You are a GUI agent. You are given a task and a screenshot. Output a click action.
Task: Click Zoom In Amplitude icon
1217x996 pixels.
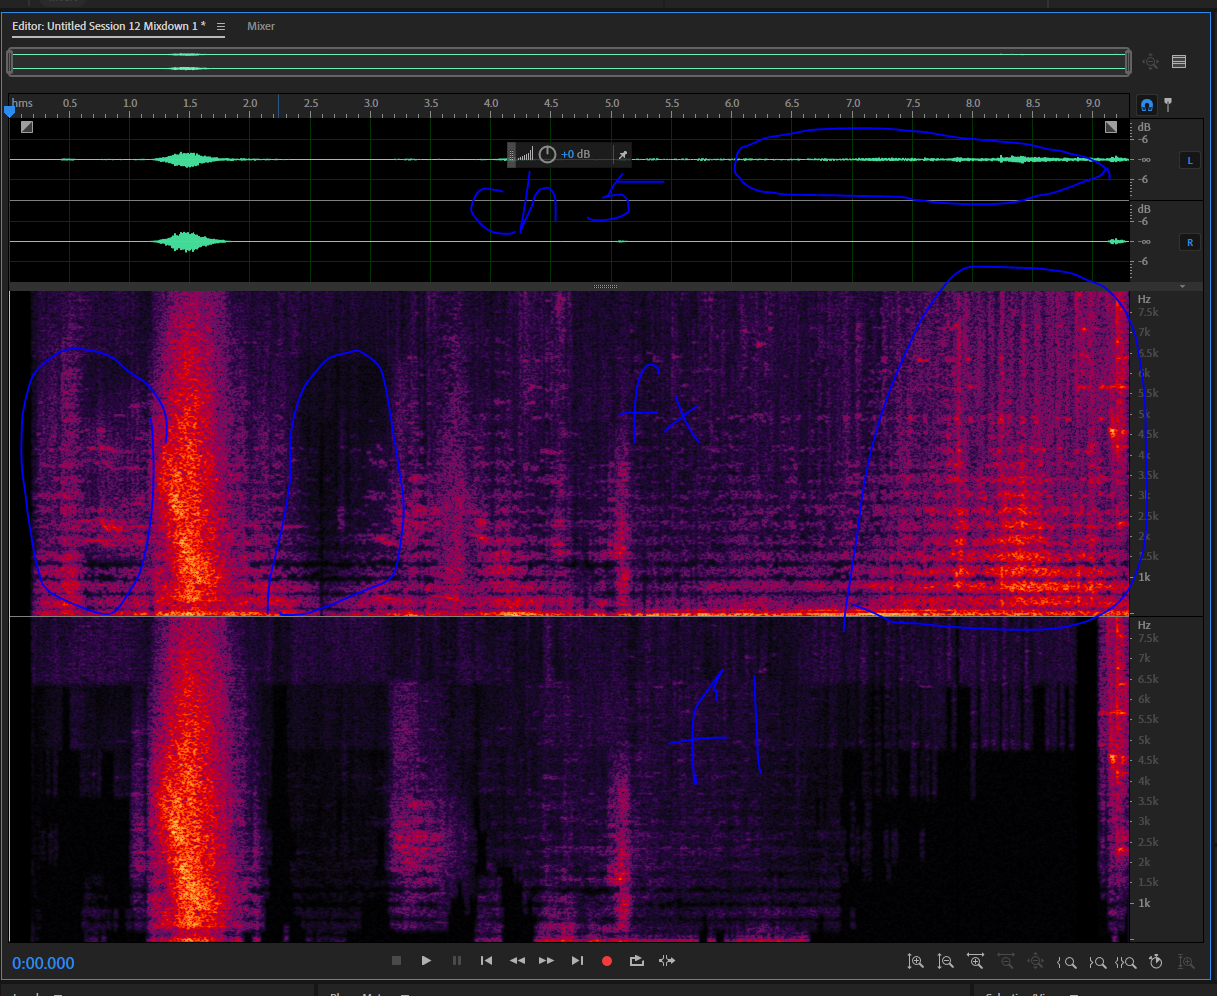click(x=915, y=962)
